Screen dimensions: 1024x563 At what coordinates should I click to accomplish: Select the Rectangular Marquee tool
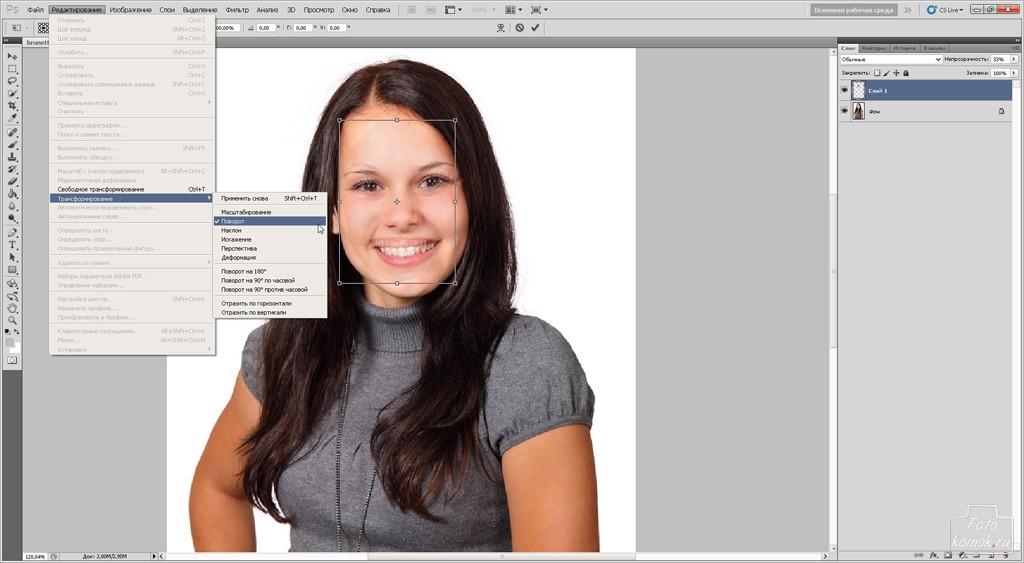12,69
